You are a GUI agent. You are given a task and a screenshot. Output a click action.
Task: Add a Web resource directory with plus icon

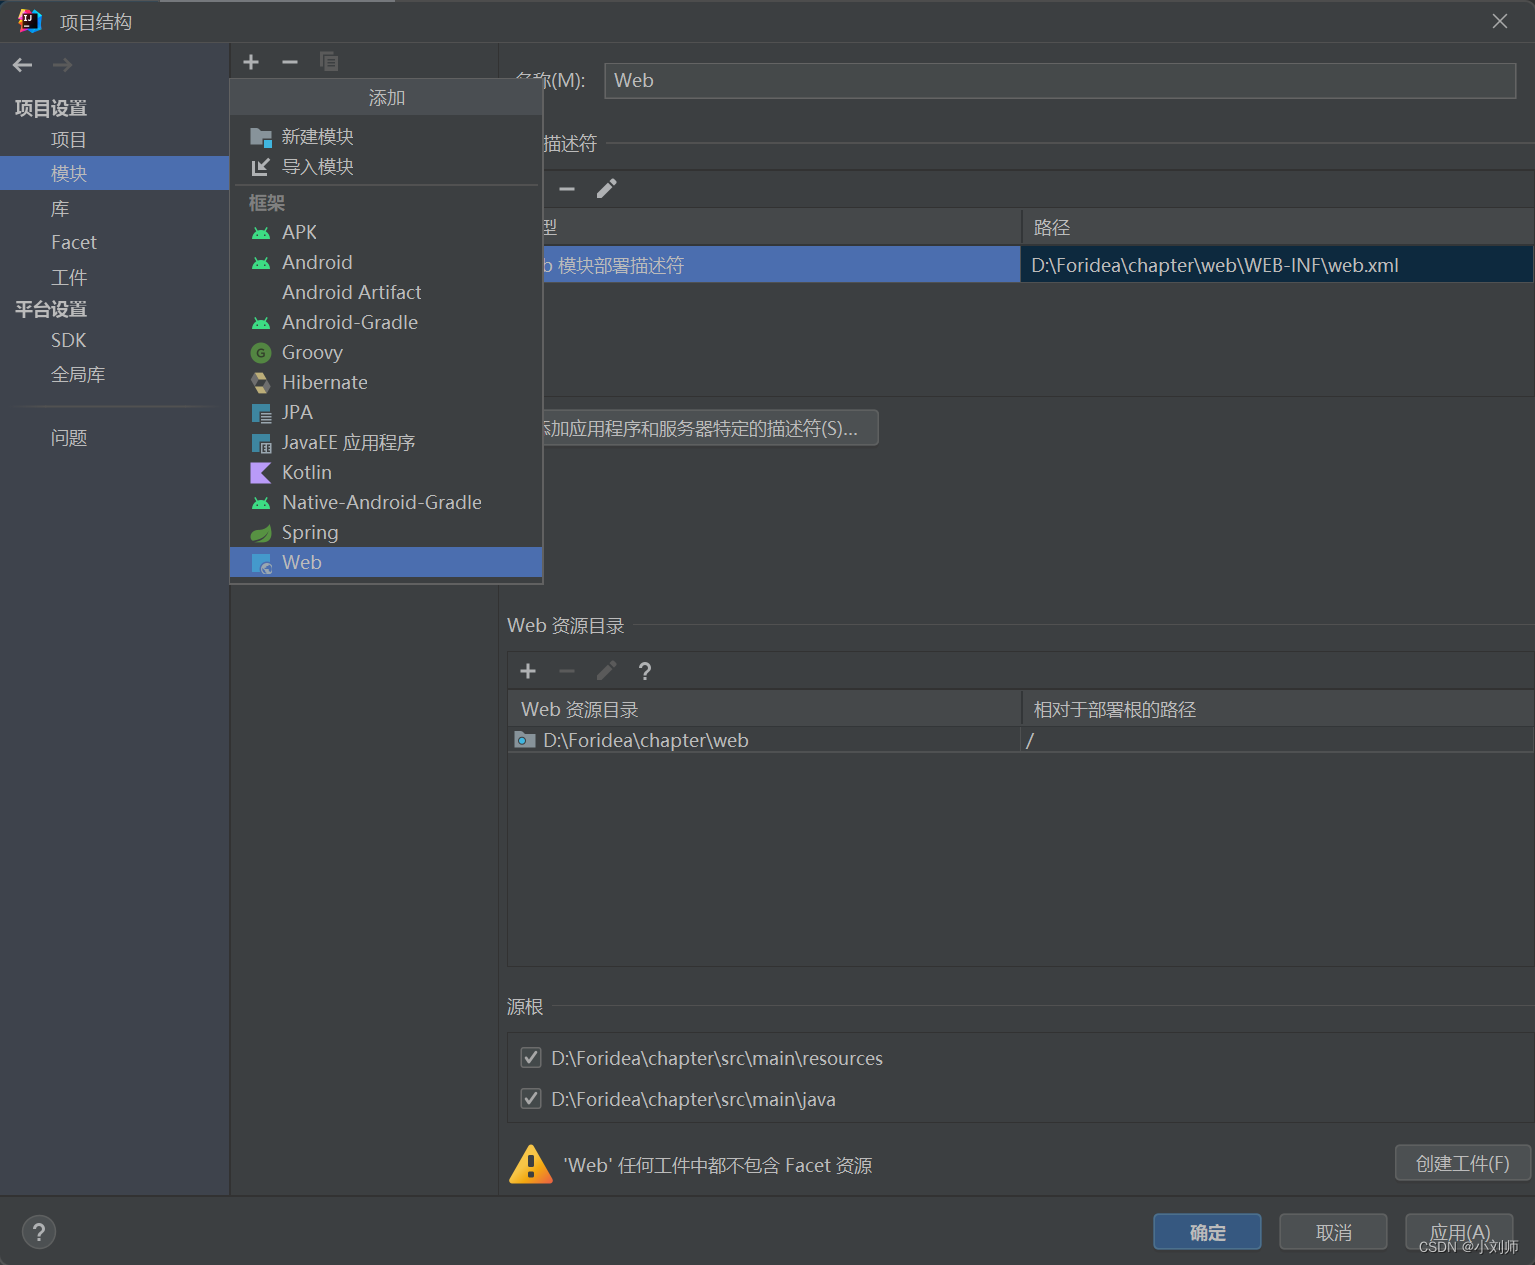coord(528,670)
